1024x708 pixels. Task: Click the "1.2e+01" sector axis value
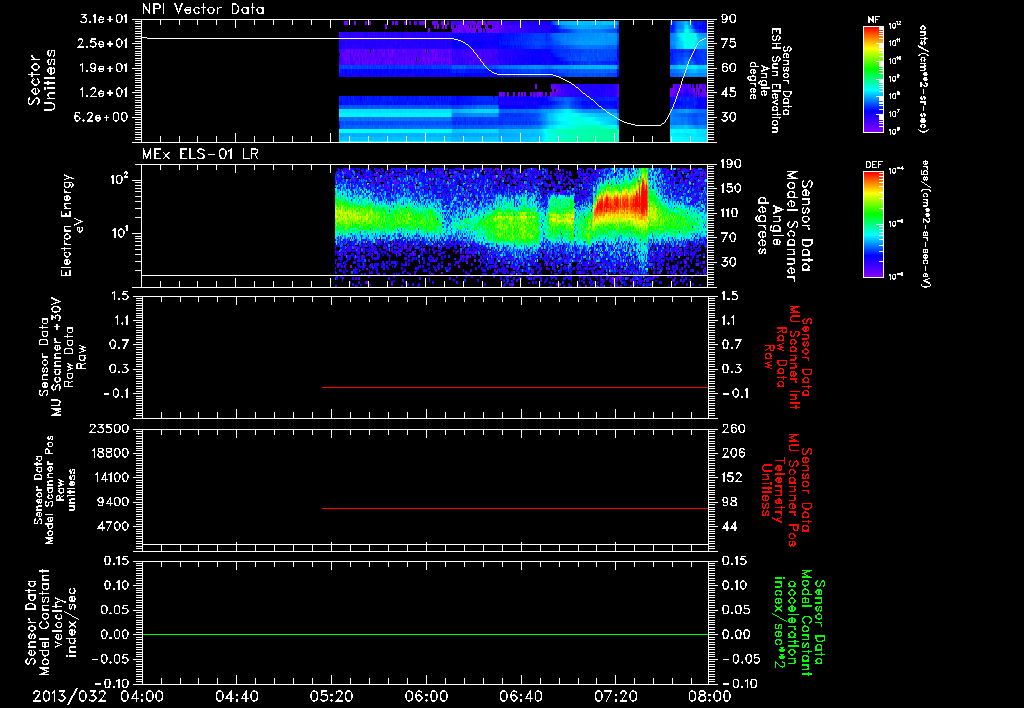pyautogui.click(x=104, y=93)
